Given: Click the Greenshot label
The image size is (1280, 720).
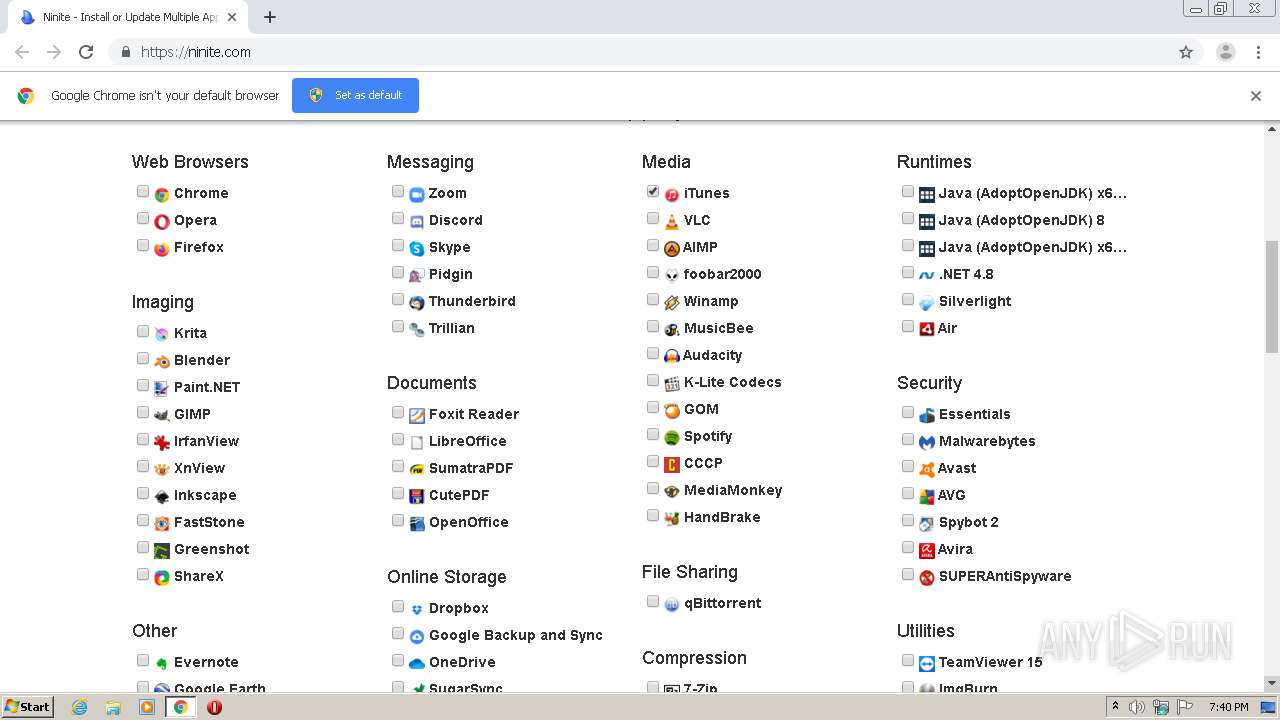Looking at the screenshot, I should coord(212,550).
